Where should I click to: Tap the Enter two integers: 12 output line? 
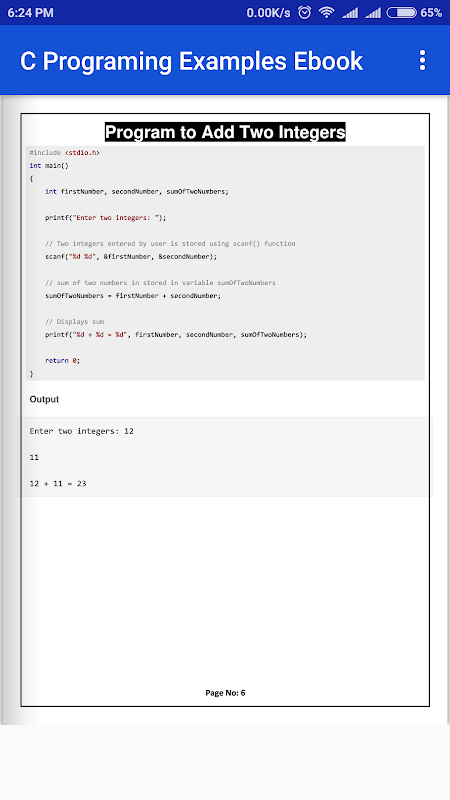(x=82, y=431)
